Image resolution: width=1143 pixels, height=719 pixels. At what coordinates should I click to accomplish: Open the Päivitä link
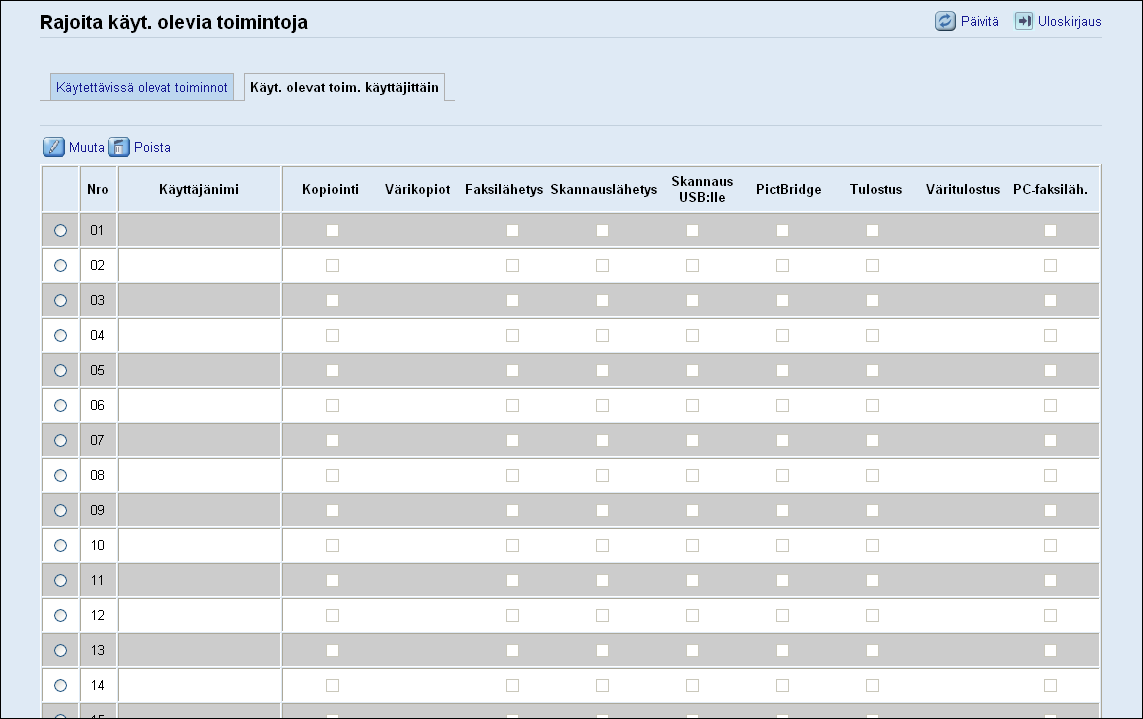[x=979, y=21]
